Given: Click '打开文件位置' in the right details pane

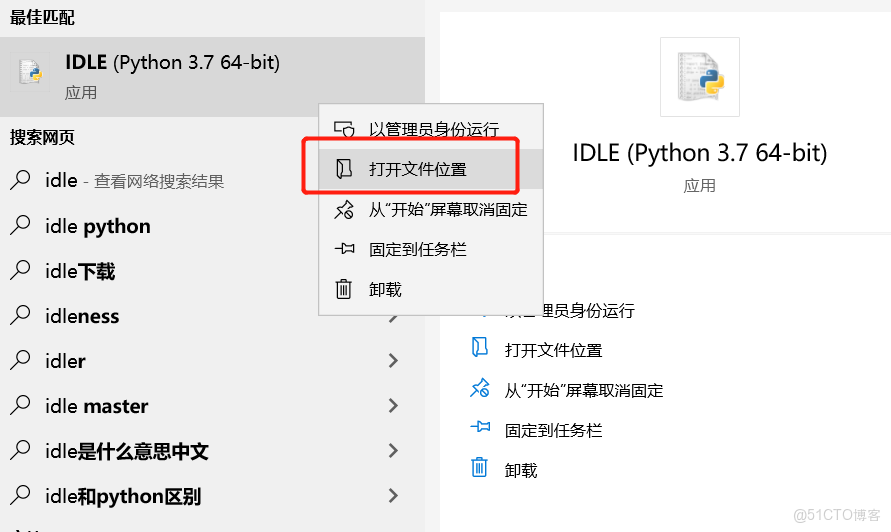Looking at the screenshot, I should pos(553,350).
